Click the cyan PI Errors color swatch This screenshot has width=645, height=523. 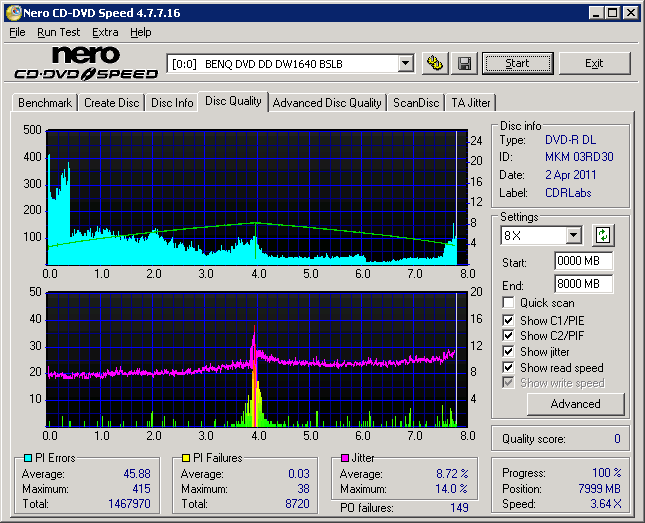pos(27,458)
